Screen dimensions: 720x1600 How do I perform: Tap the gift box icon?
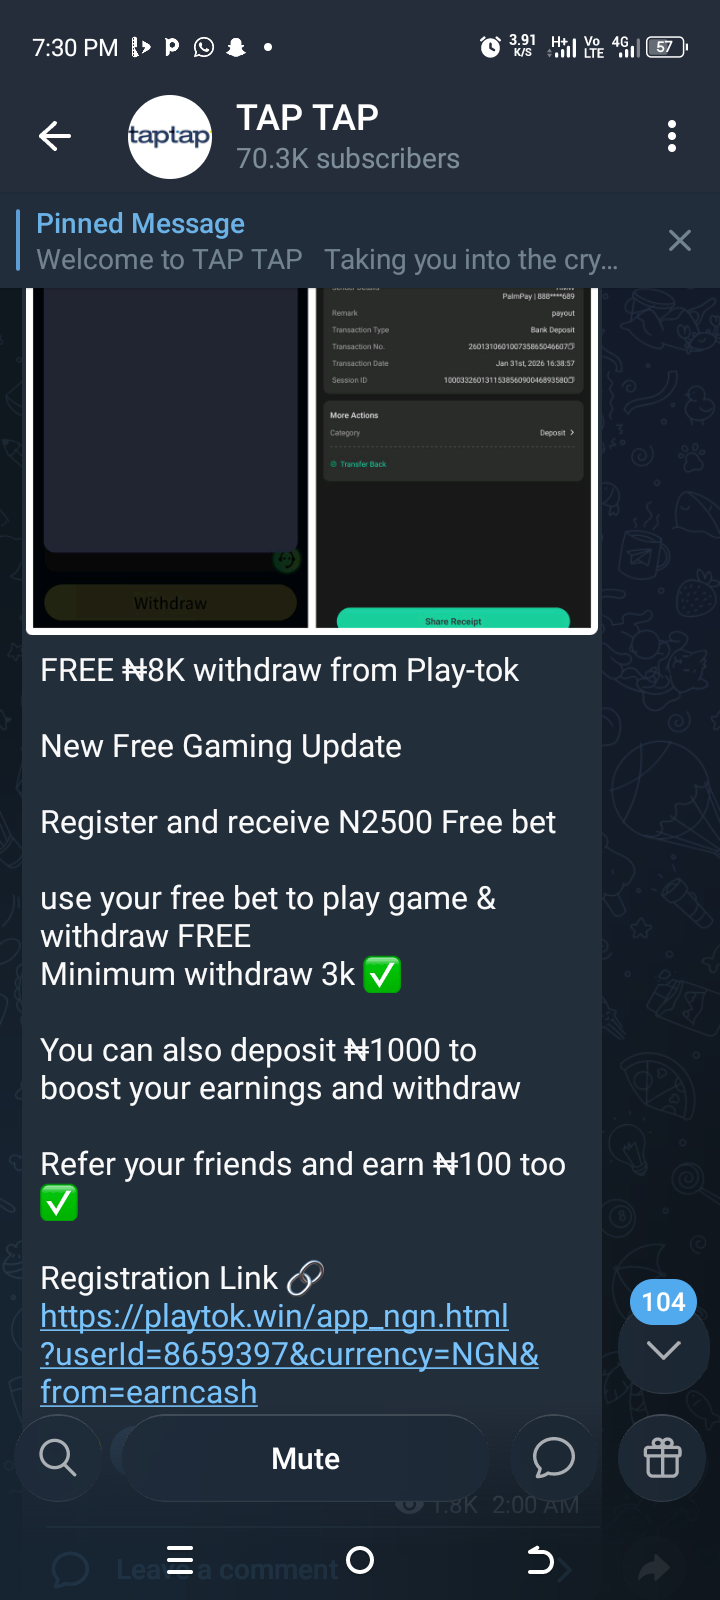[x=662, y=1458]
